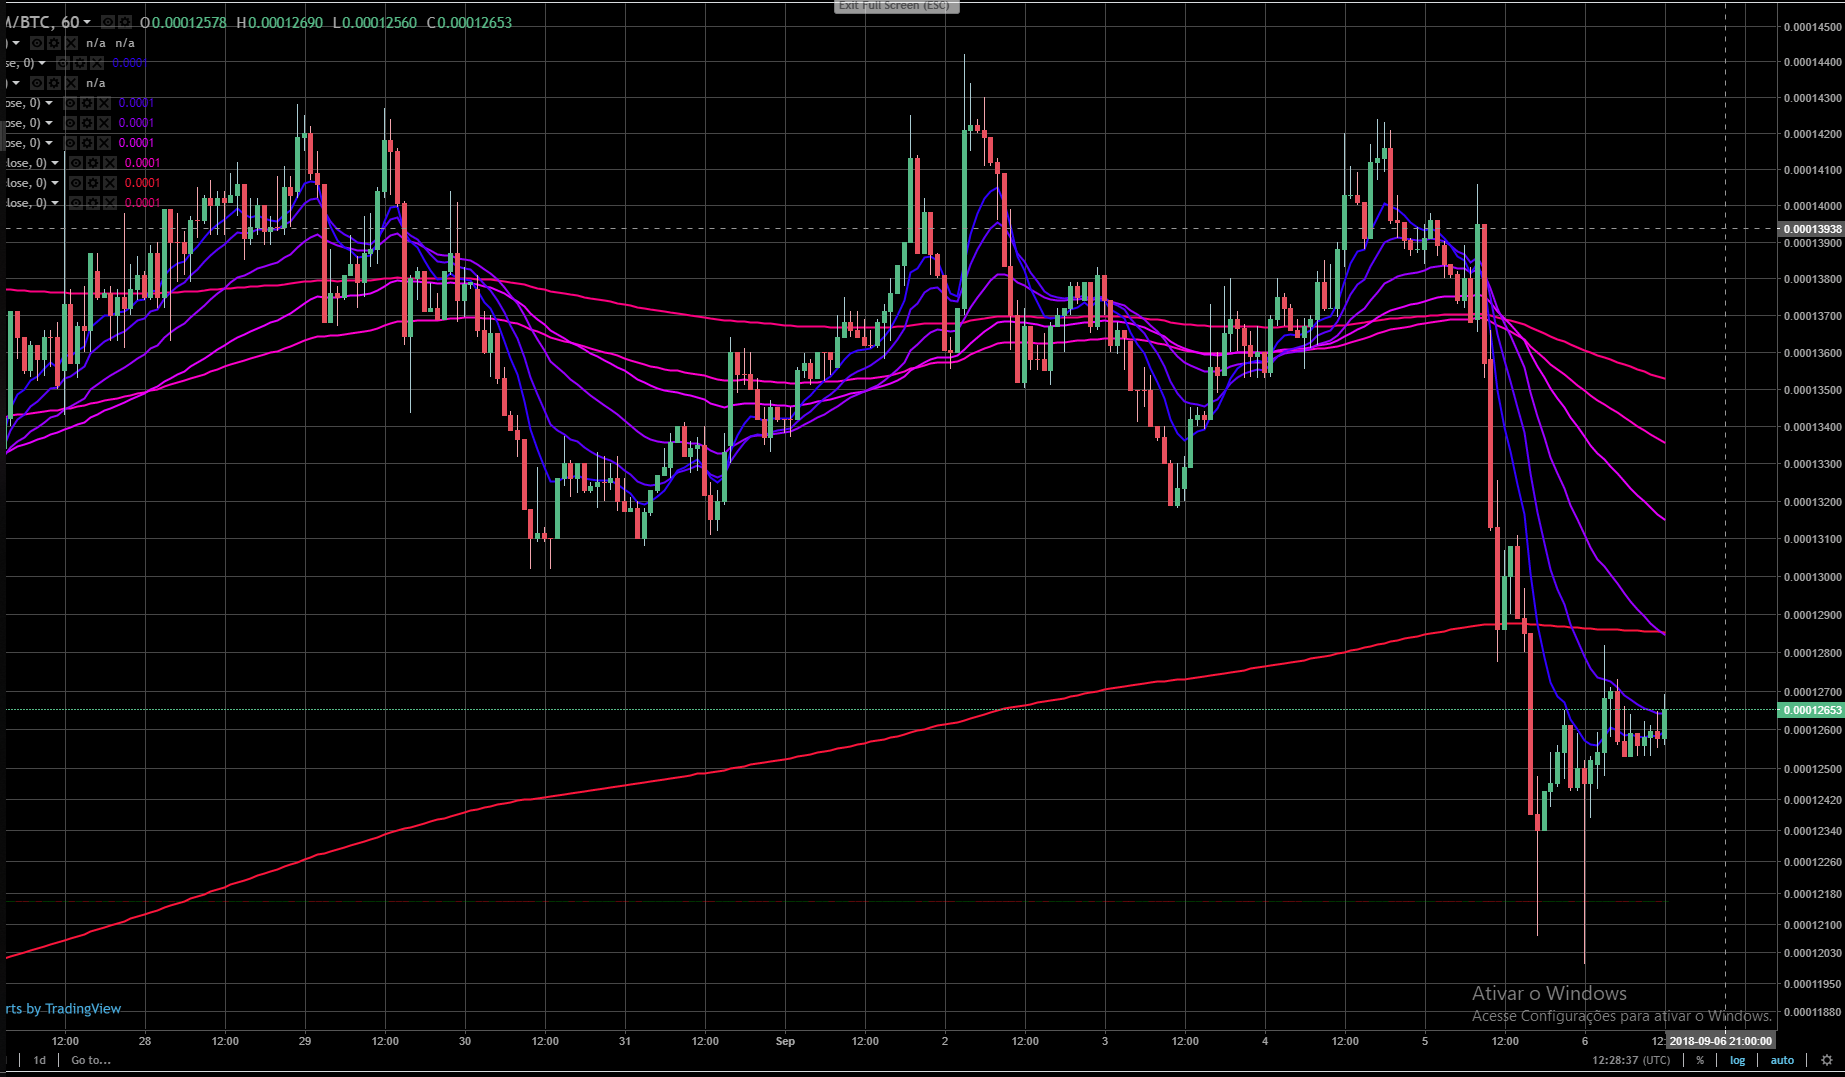Remove the red-valued 'lose, 0)' indicator
Image resolution: width=1845 pixels, height=1077 pixels.
pyautogui.click(x=110, y=183)
